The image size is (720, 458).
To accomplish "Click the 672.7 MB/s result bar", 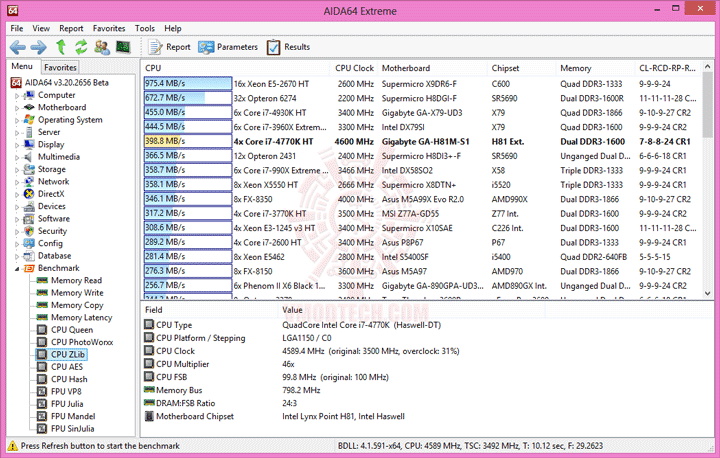I will [x=188, y=98].
